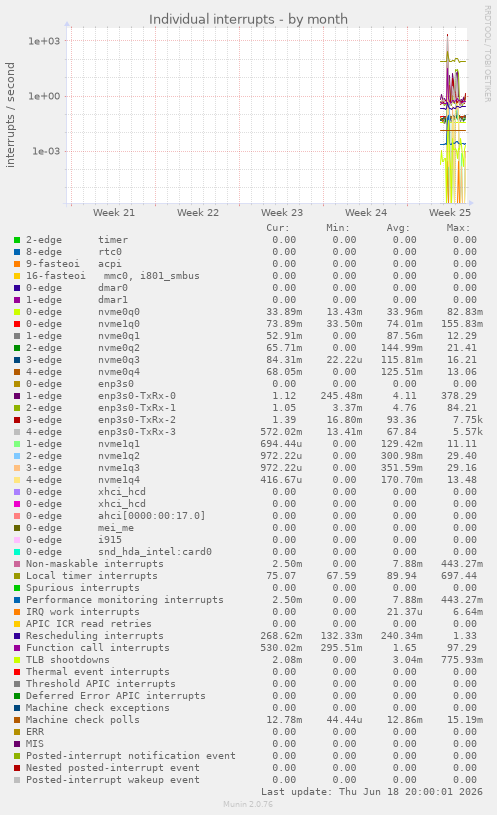Click the Function call interrupts label
Screen dimensions: 497x815
[x=98, y=648]
